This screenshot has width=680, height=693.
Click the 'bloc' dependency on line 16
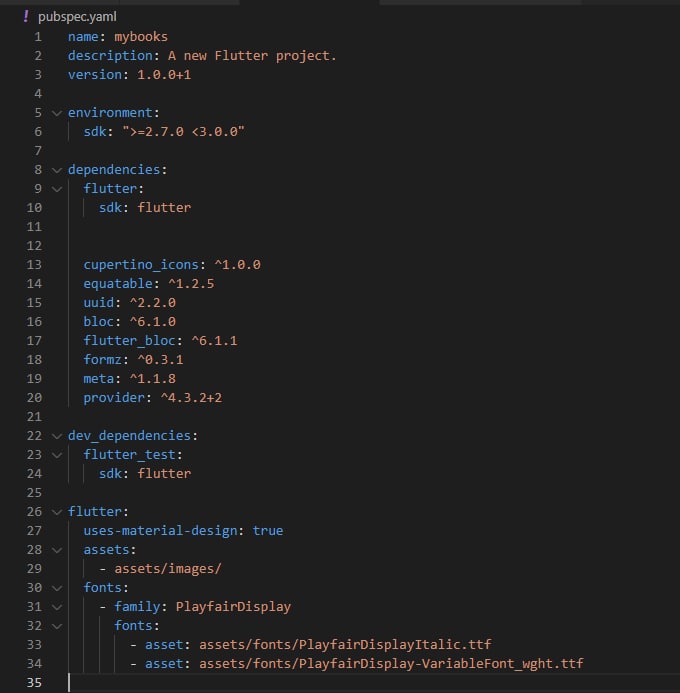[x=99, y=322]
